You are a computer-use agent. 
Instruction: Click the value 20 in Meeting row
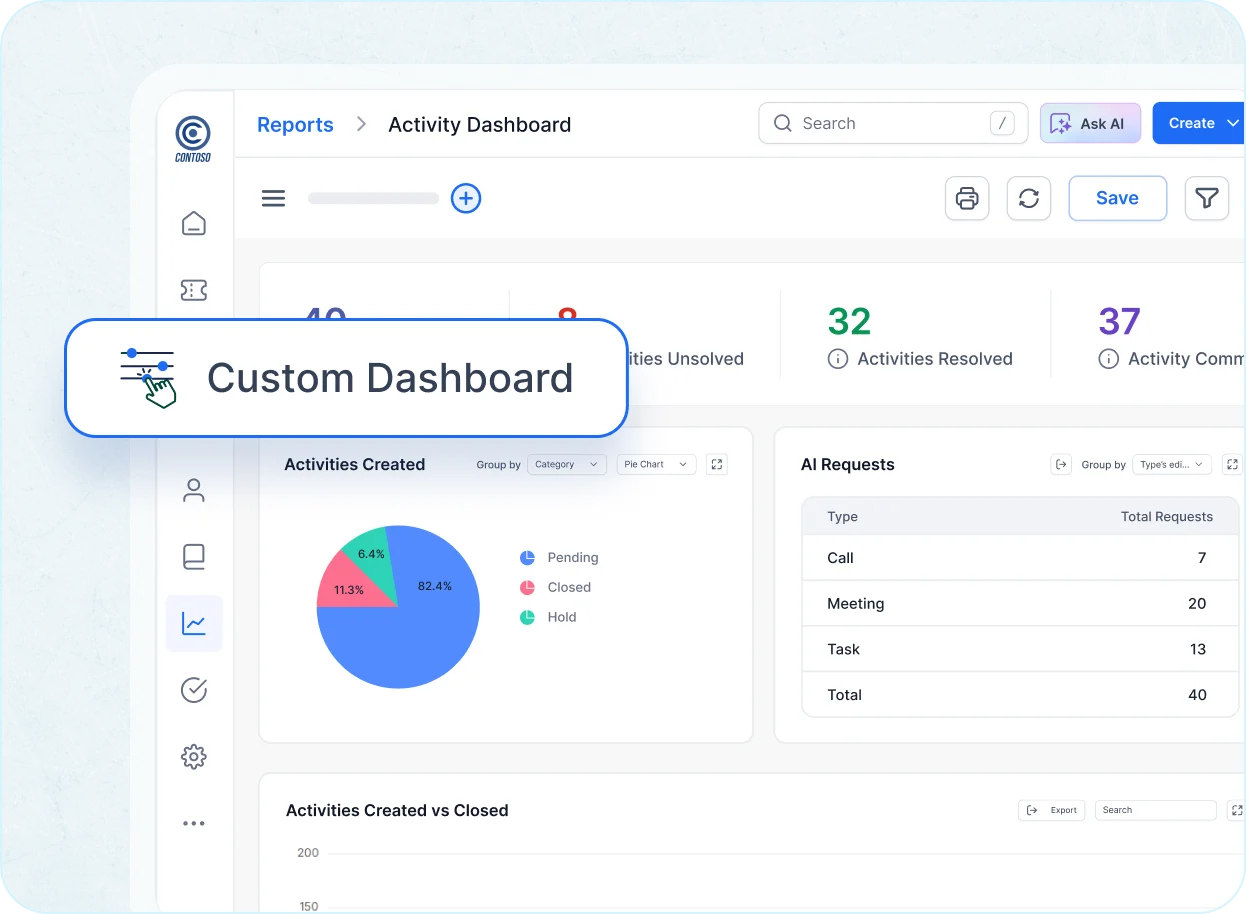tap(1197, 604)
